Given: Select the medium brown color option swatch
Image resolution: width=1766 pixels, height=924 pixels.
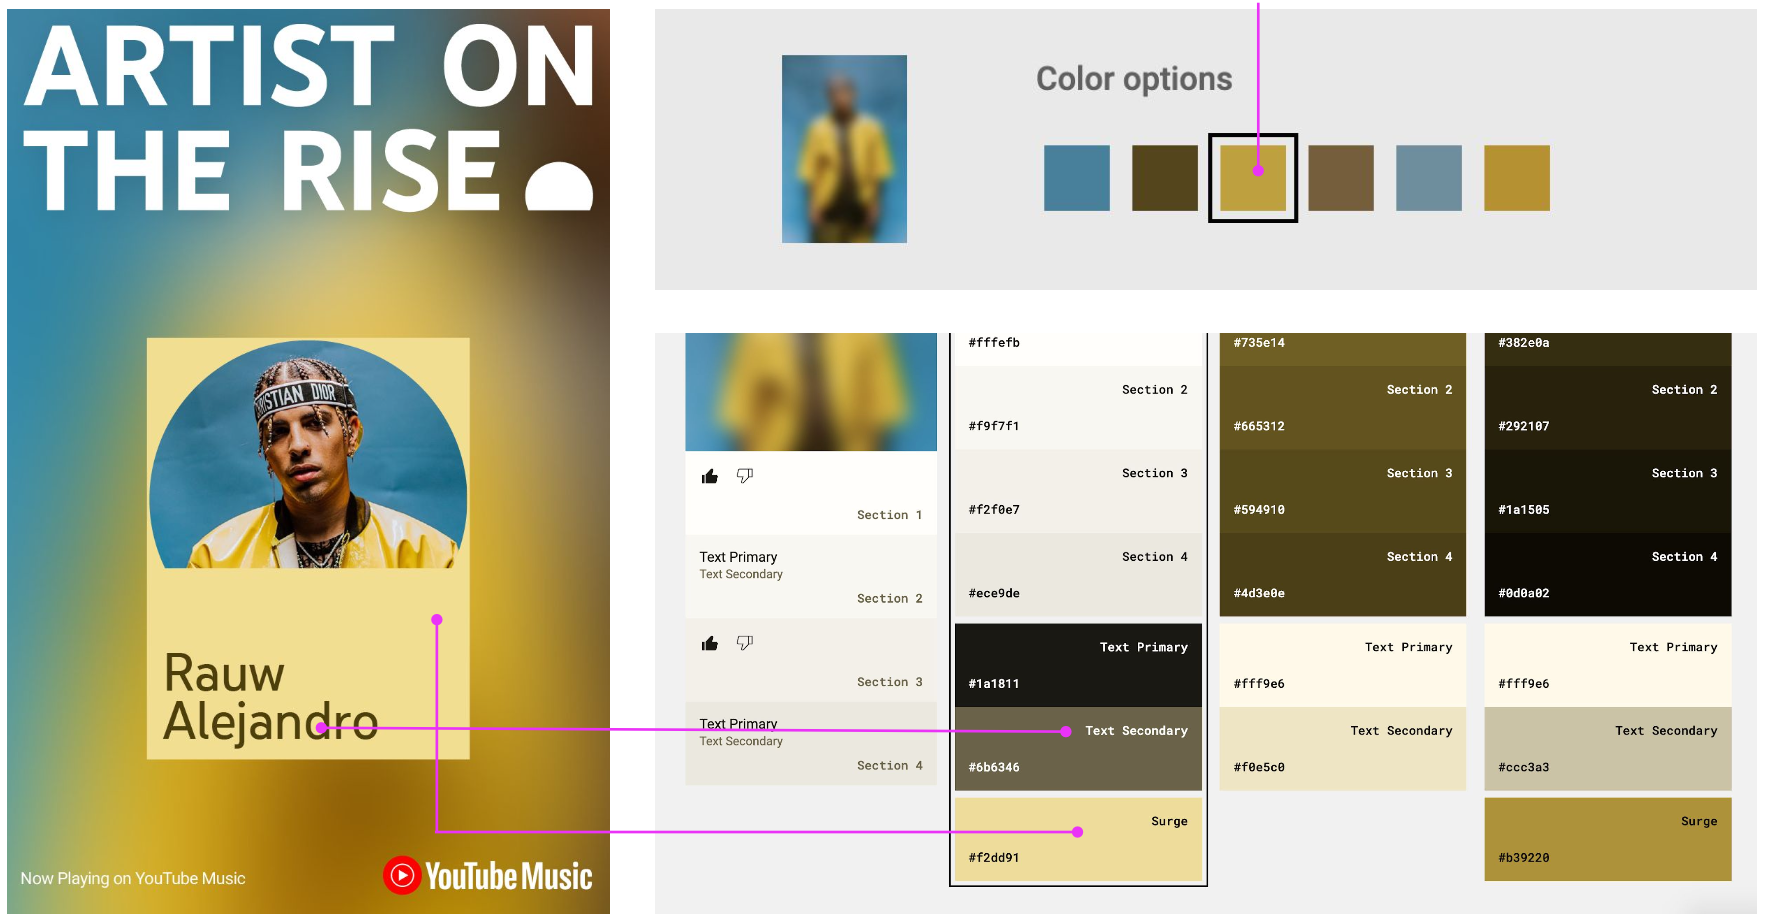Looking at the screenshot, I should click(1341, 178).
